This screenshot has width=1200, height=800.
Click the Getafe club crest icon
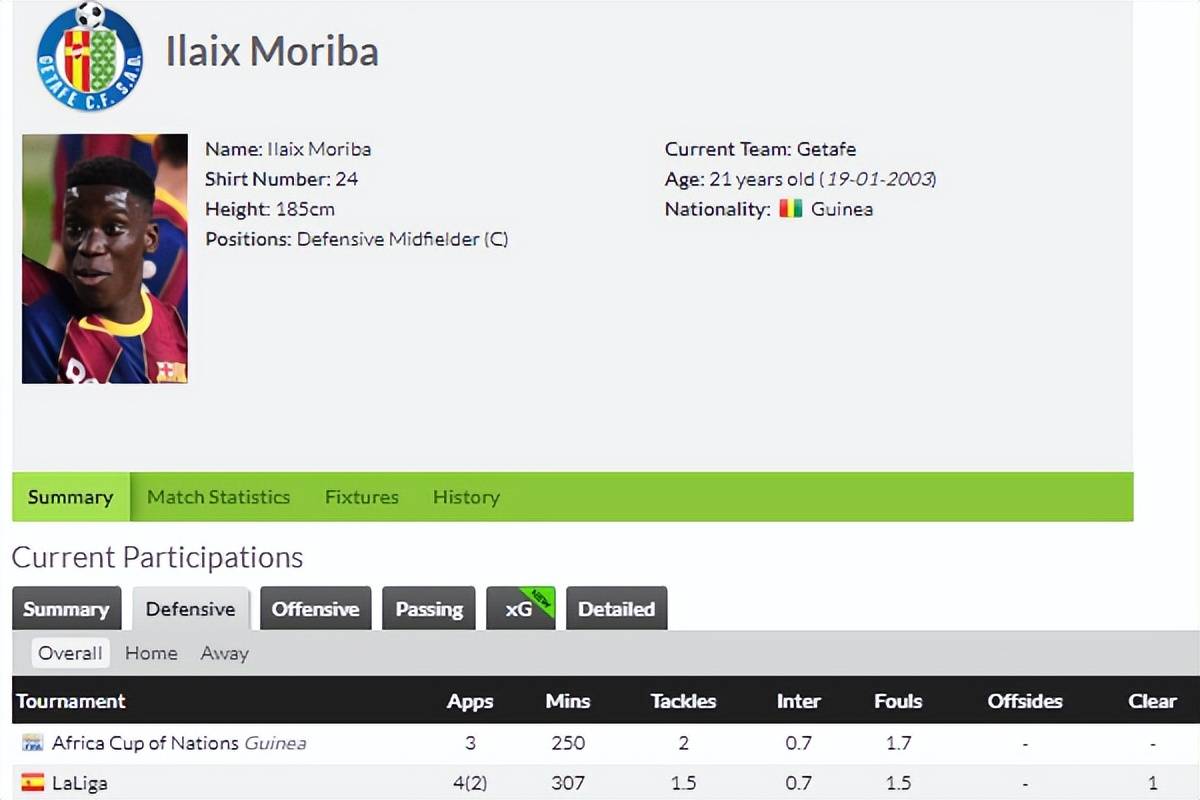(90, 56)
